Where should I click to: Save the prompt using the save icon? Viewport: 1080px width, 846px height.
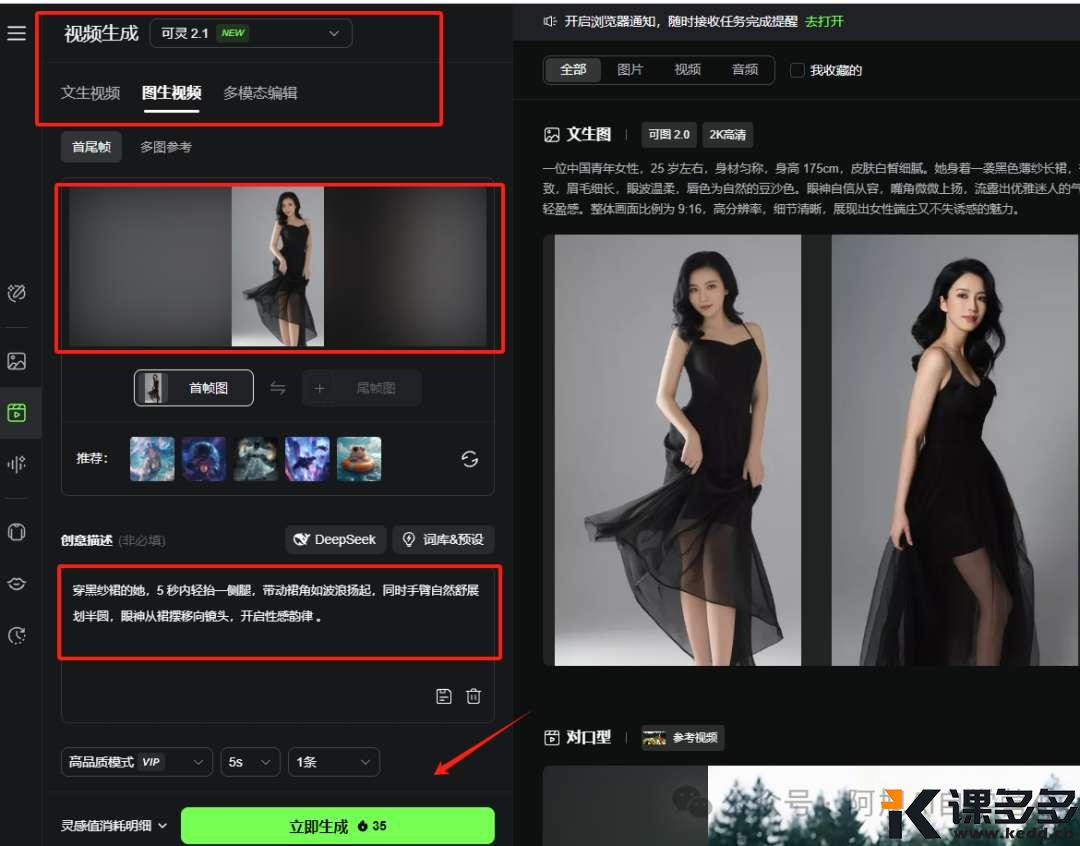[444, 696]
